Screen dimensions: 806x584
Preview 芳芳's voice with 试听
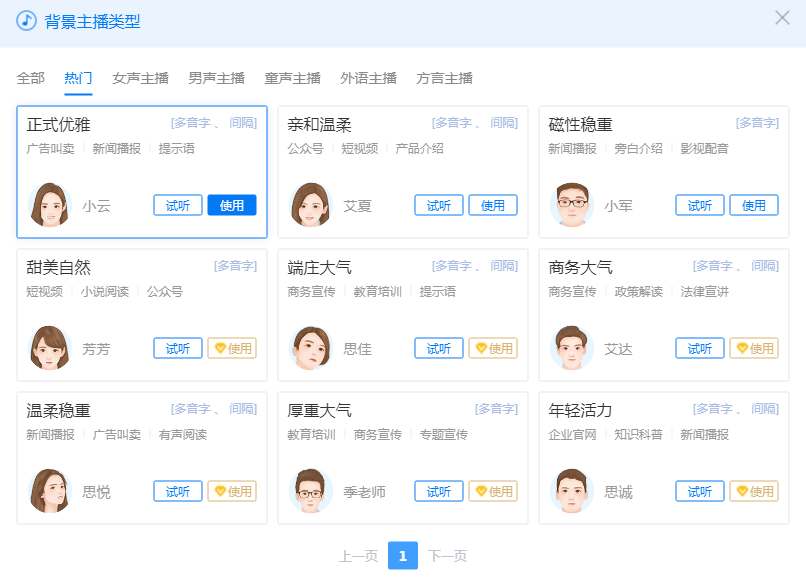[178, 349]
